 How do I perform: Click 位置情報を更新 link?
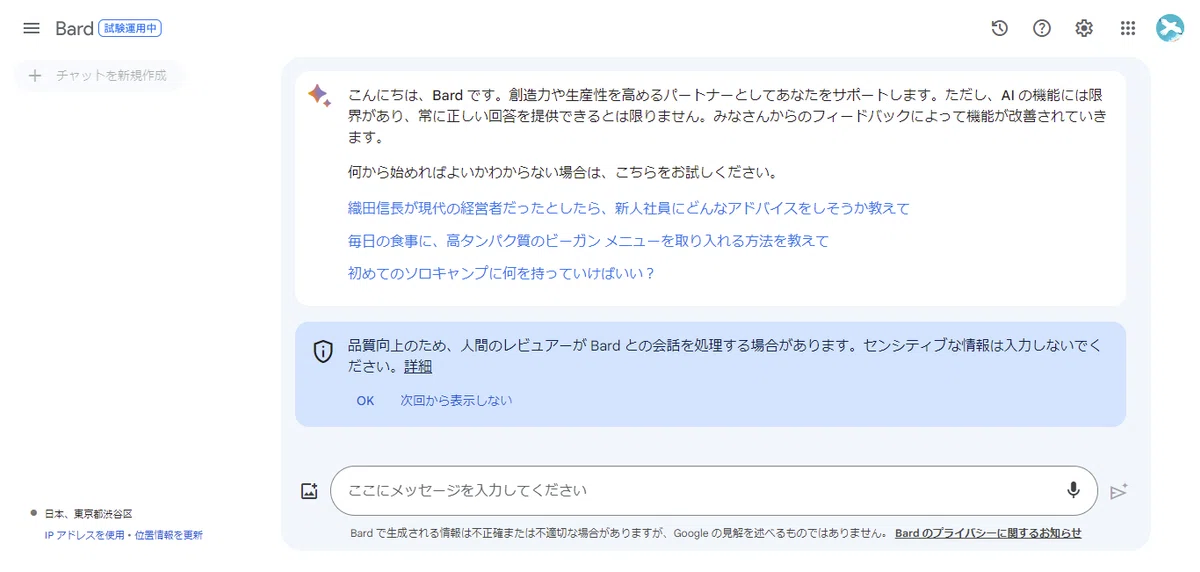click(x=169, y=535)
